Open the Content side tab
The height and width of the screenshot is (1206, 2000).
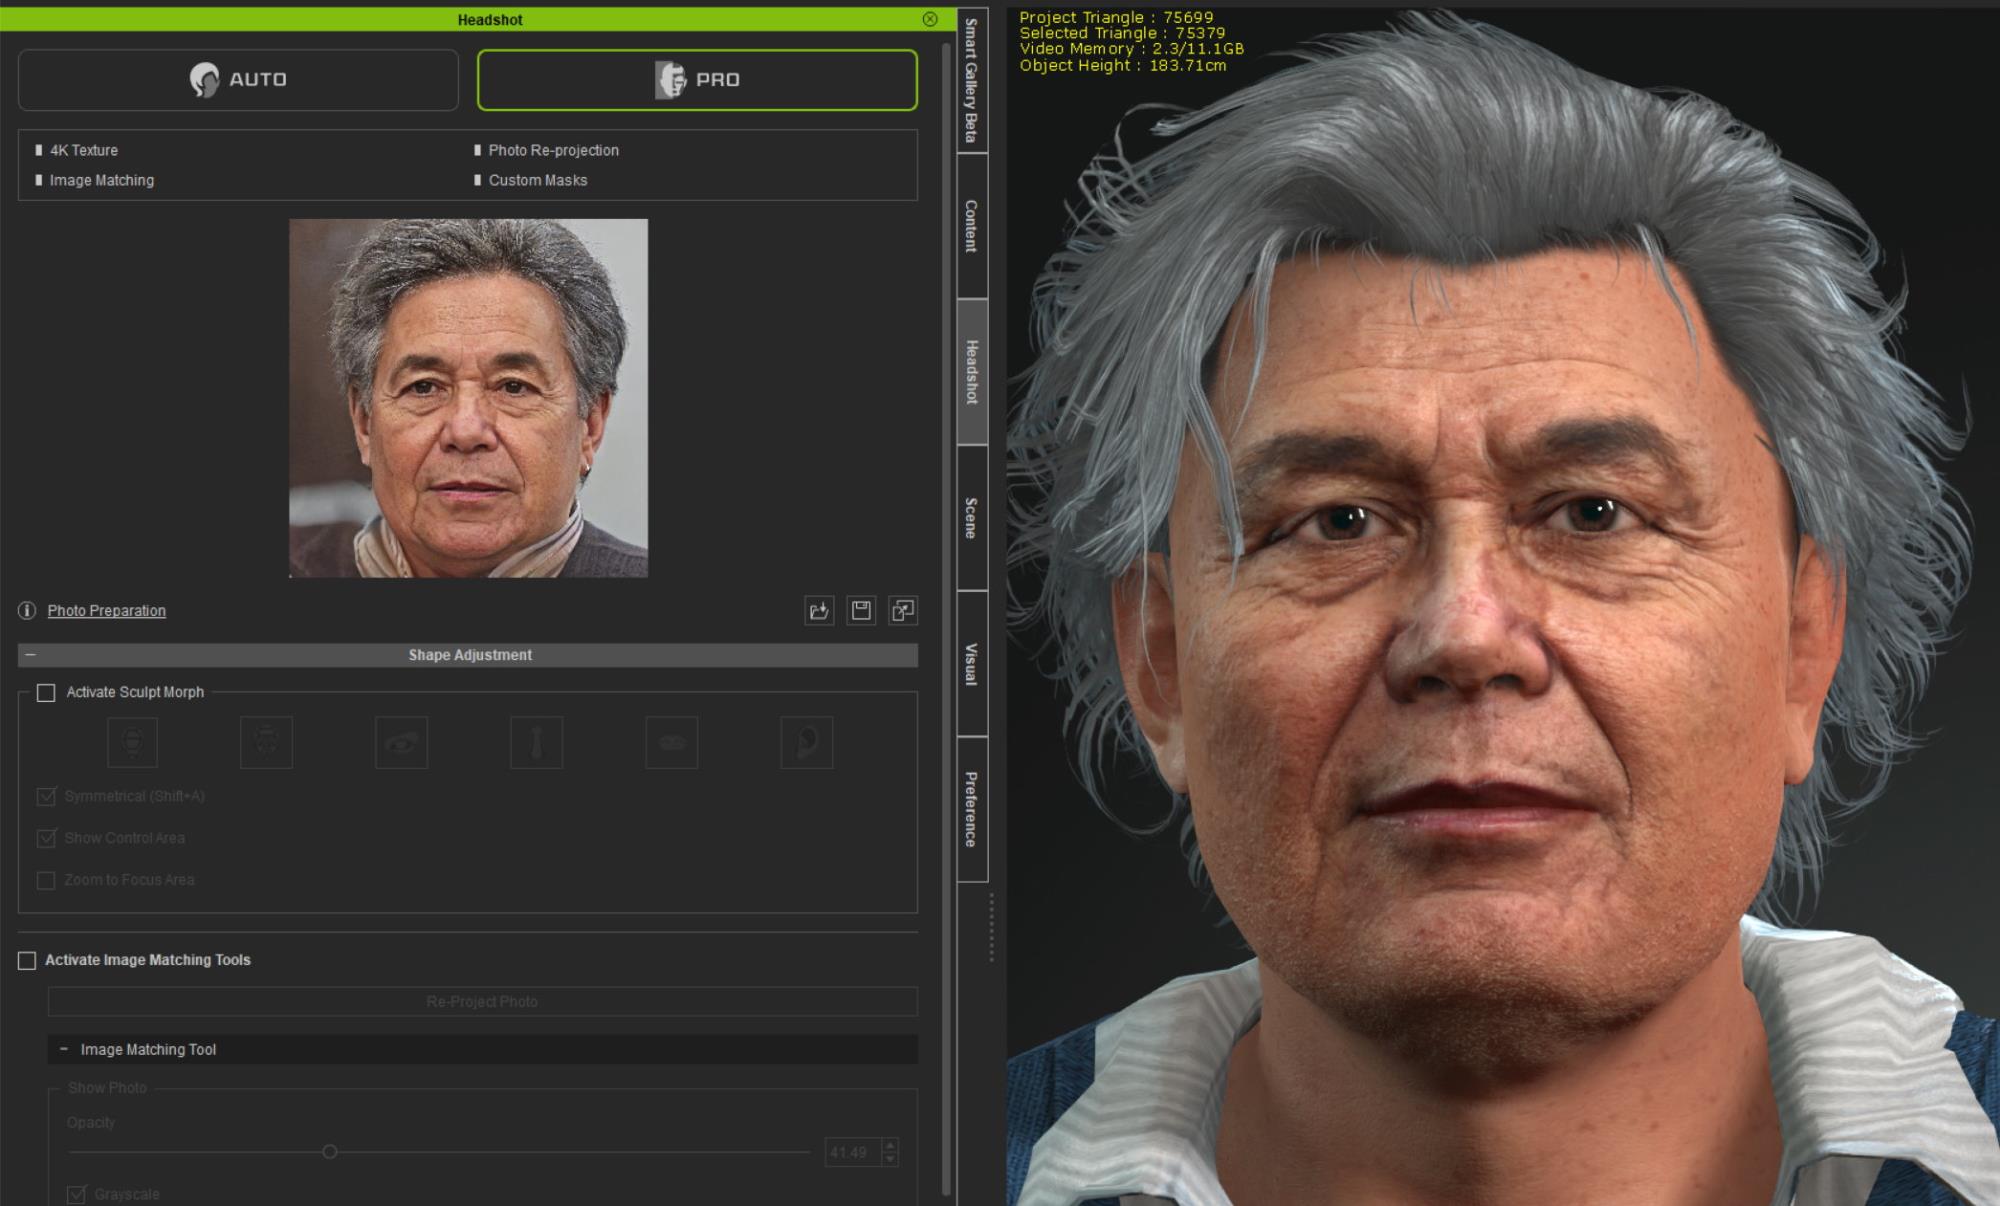click(971, 226)
